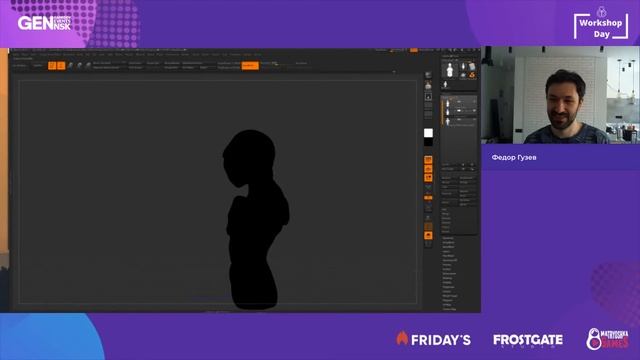Click the SPix icon below BPR

428,86
